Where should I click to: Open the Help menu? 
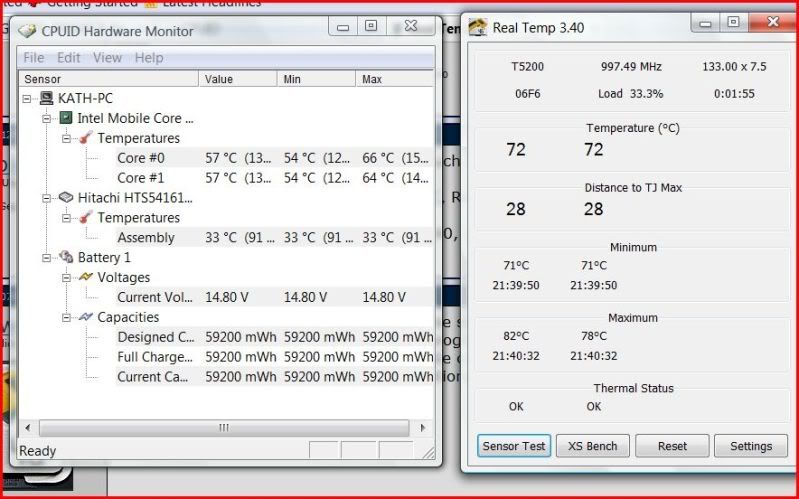click(x=149, y=58)
